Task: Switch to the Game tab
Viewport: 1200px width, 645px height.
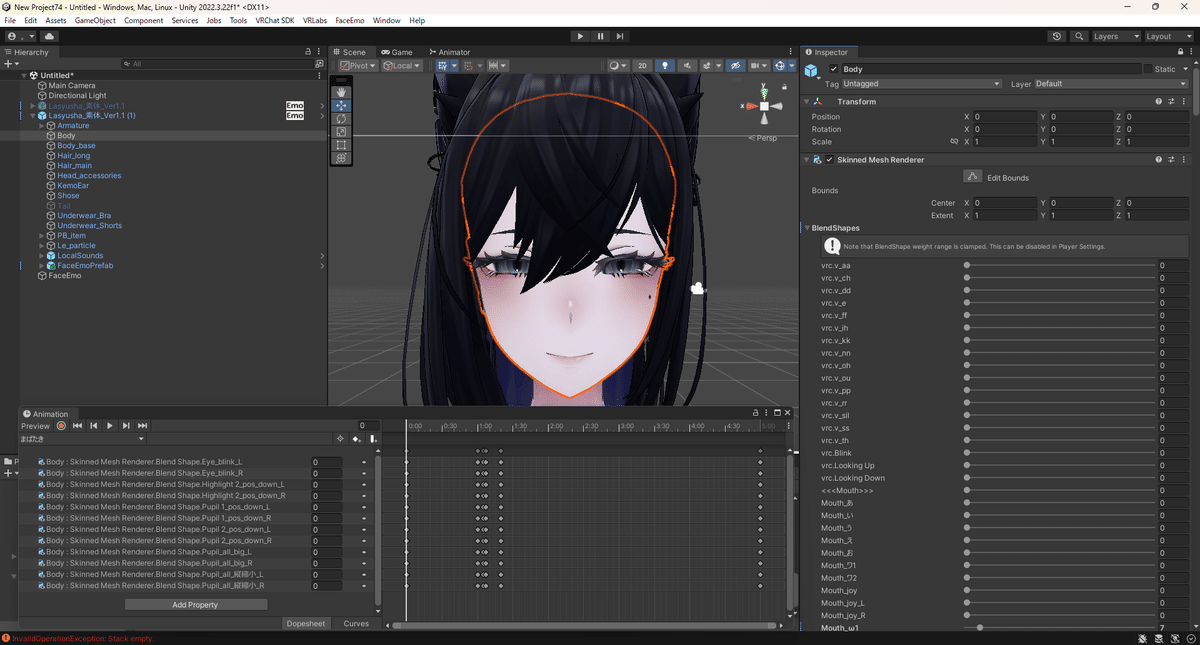Action: pyautogui.click(x=397, y=52)
